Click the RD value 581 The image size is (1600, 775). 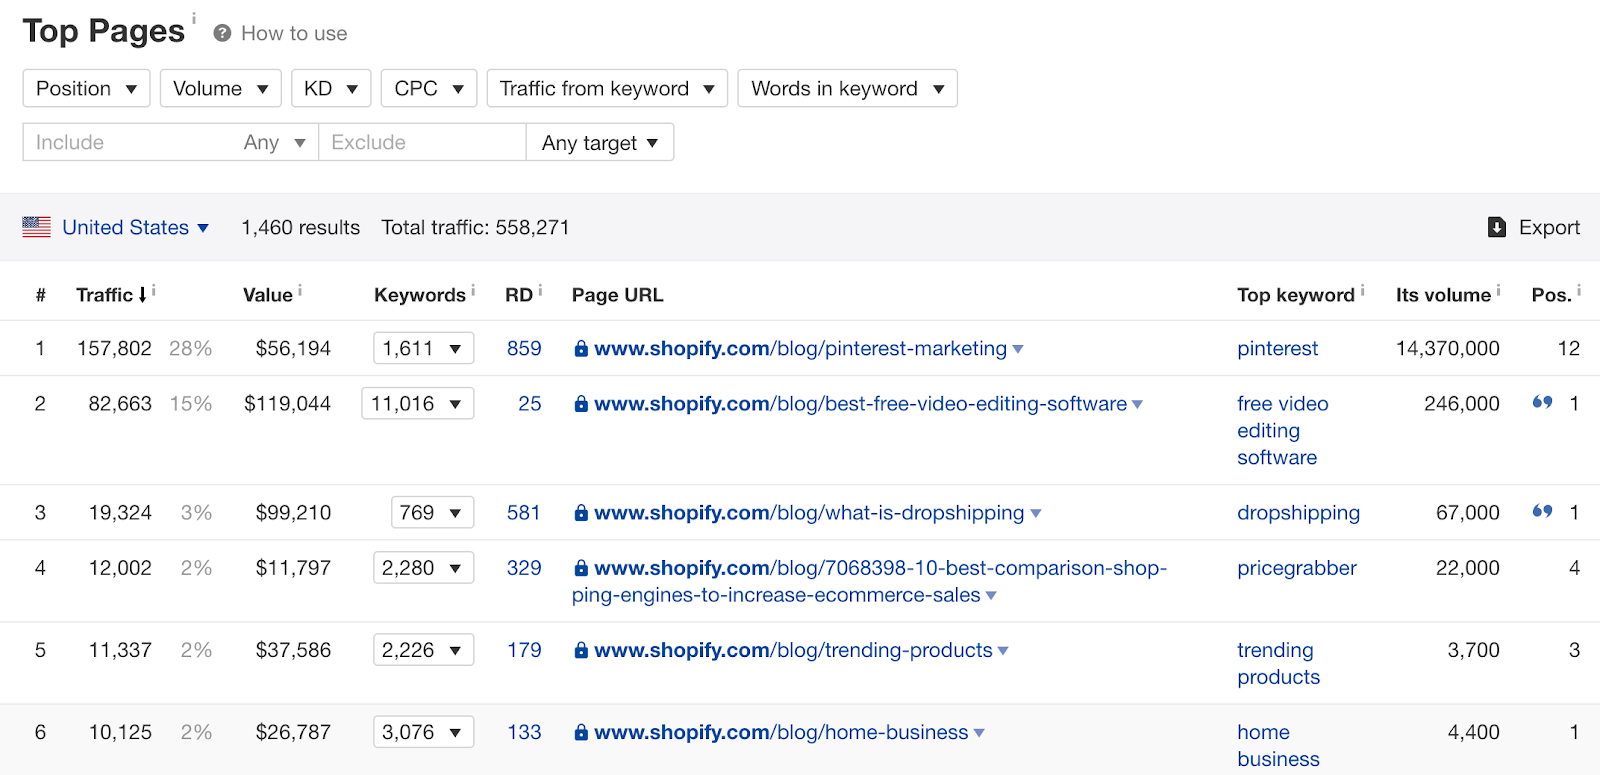(x=524, y=512)
